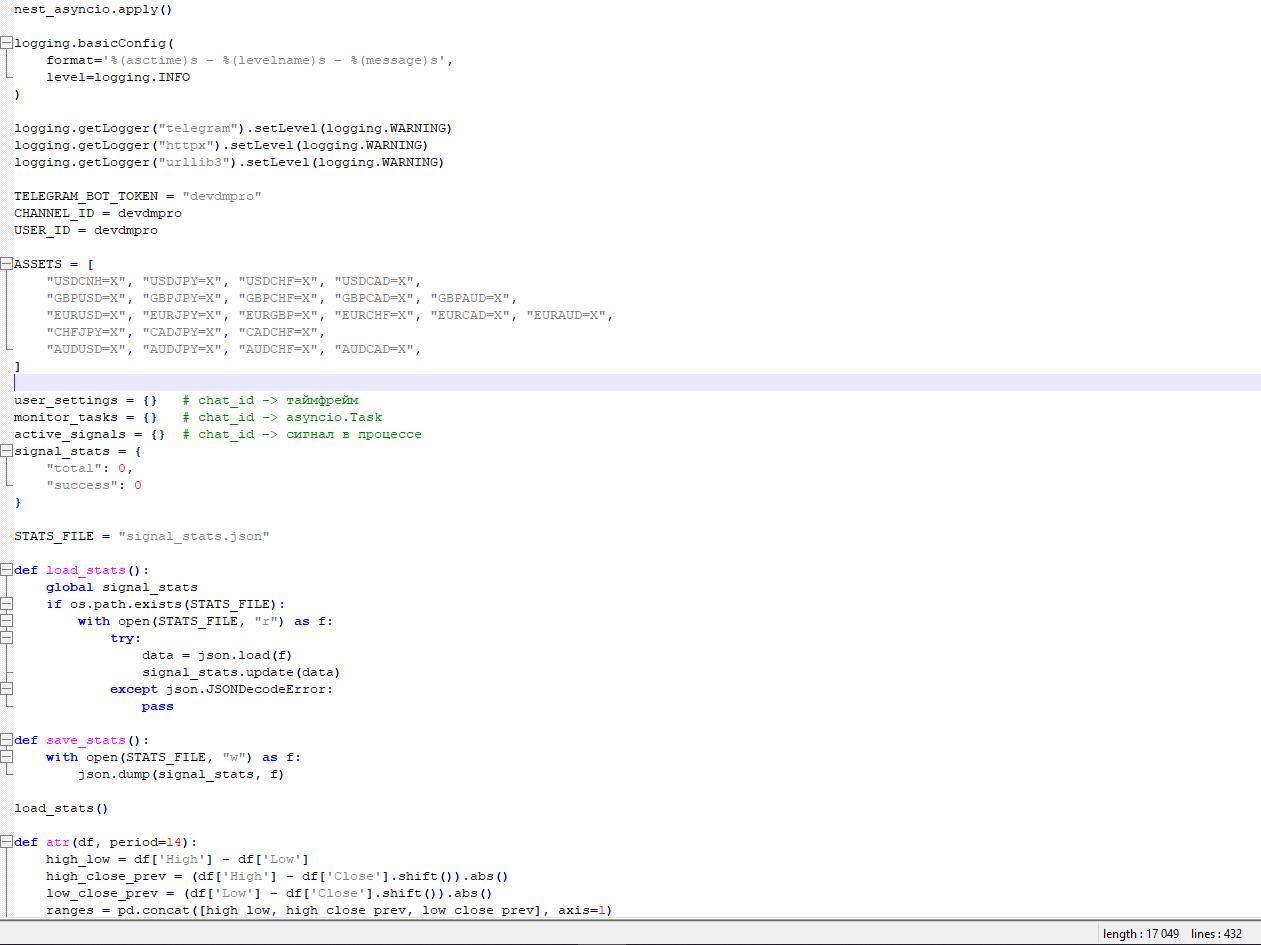Click the global signal_stats line

tap(122, 587)
